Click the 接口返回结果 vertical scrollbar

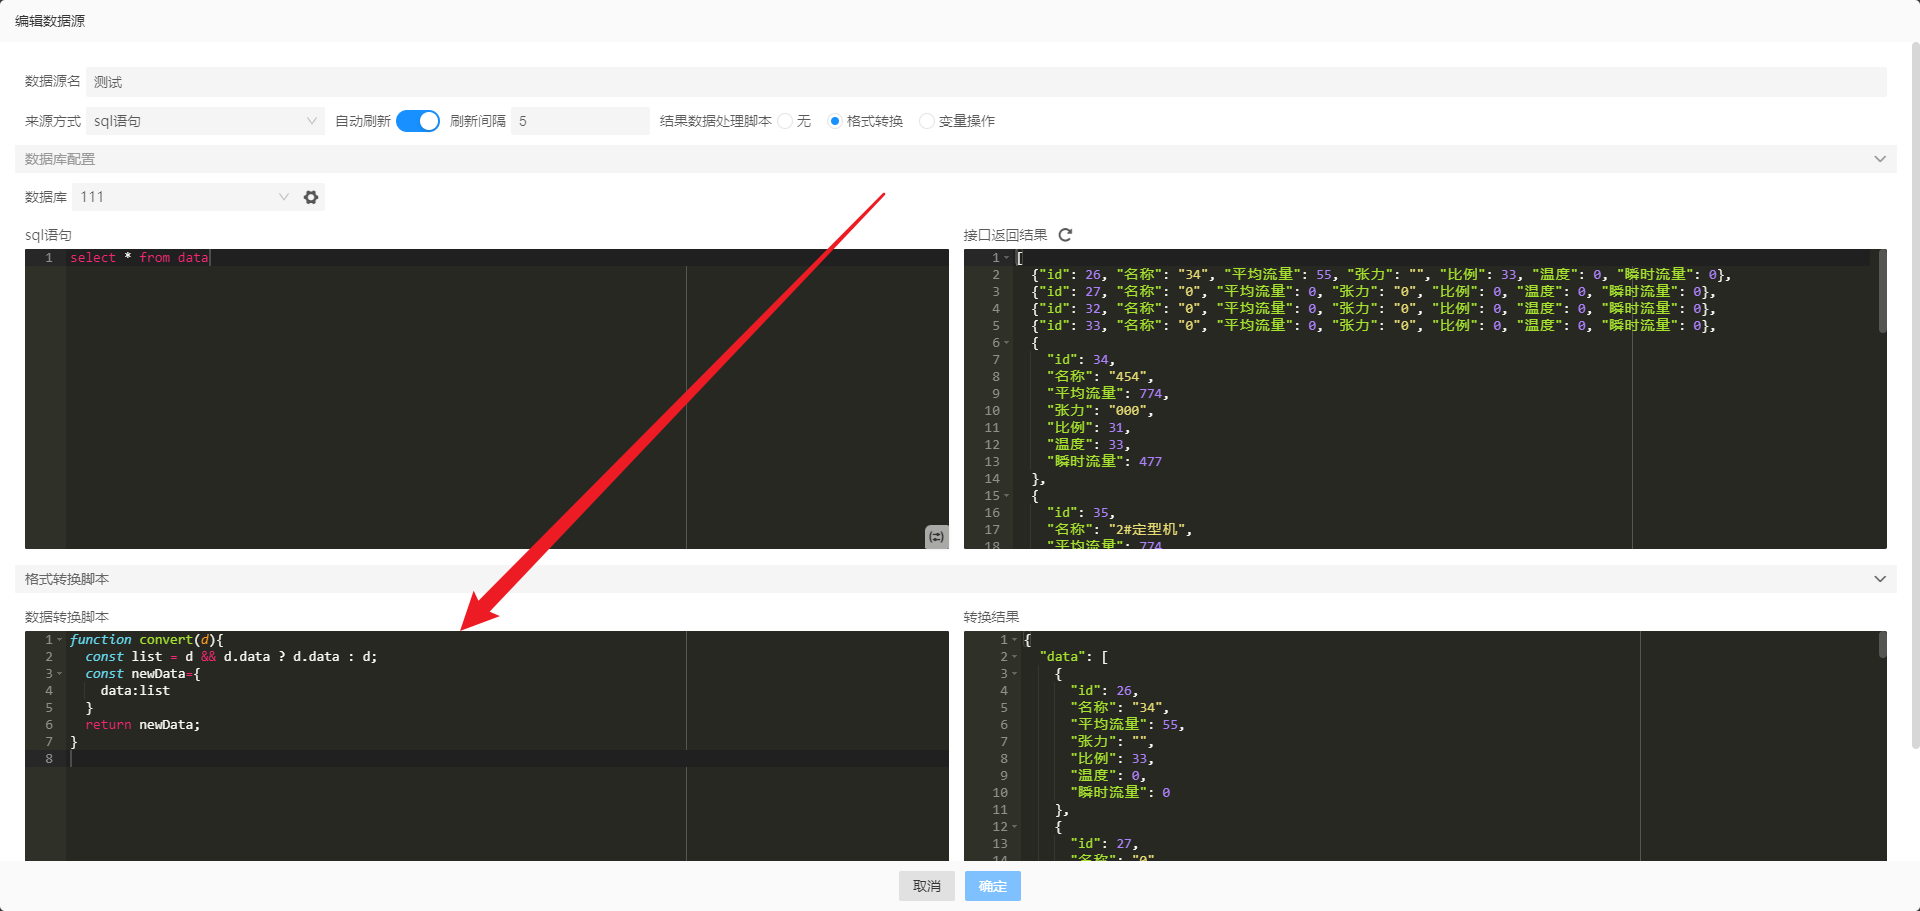(x=1882, y=291)
